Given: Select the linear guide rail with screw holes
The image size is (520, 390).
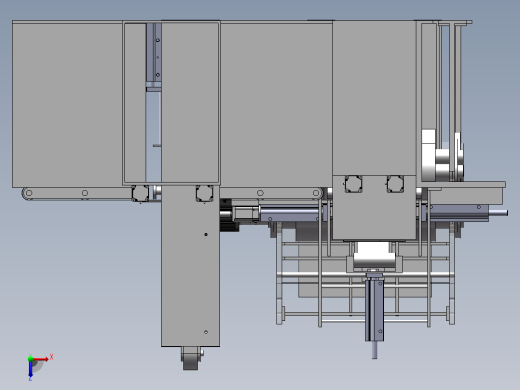Looking at the screenshot, I should (x=154, y=52).
